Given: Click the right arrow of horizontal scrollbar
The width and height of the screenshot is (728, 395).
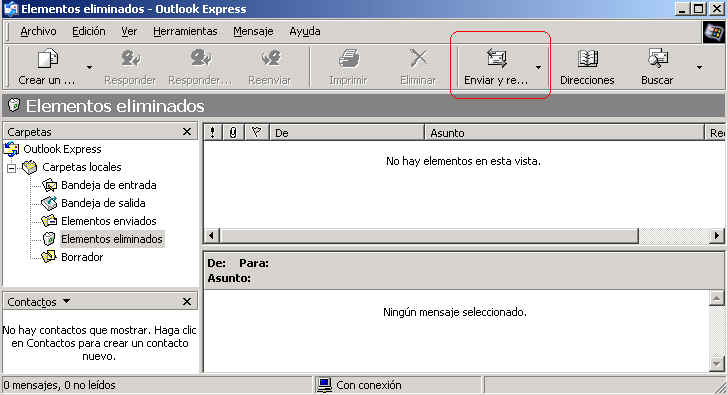Looking at the screenshot, I should (x=716, y=236).
